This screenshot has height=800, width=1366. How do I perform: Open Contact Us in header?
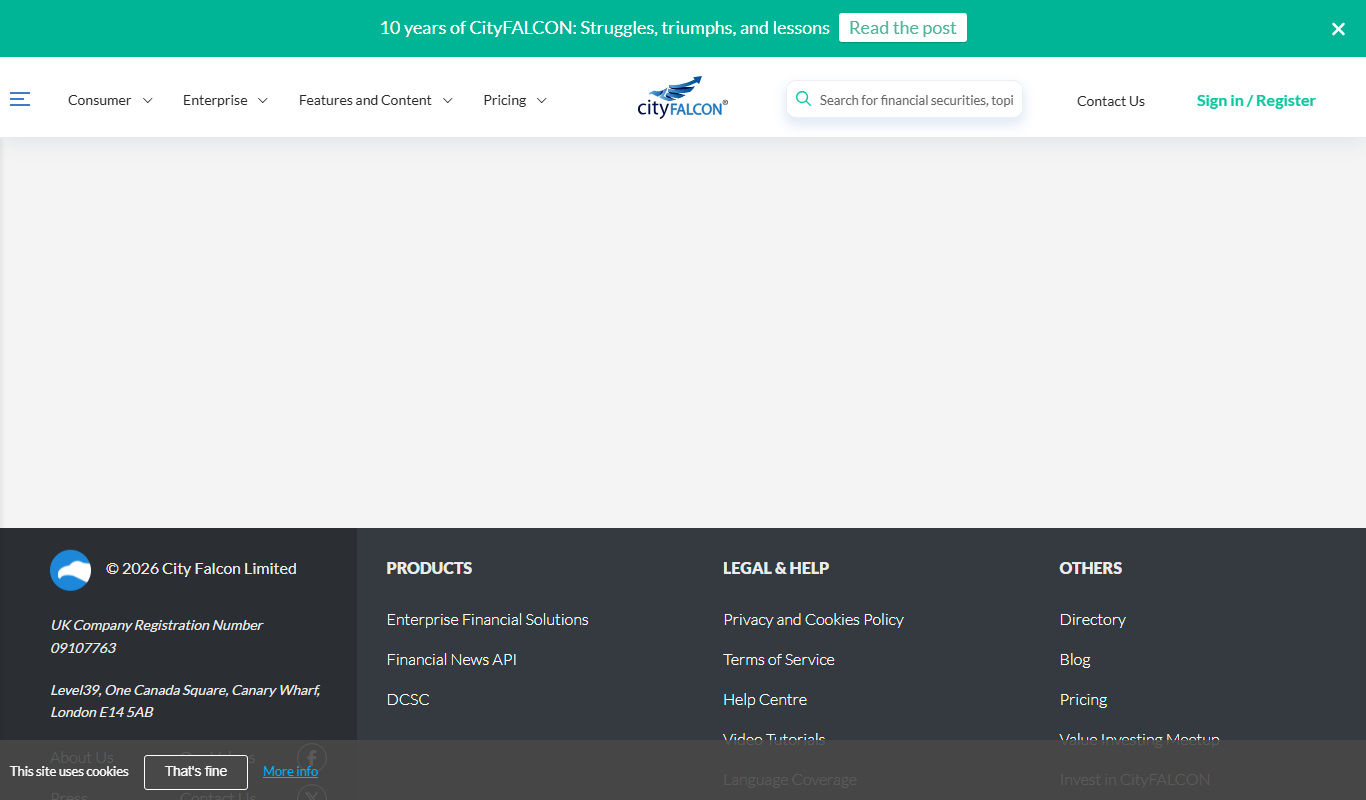coord(1111,101)
